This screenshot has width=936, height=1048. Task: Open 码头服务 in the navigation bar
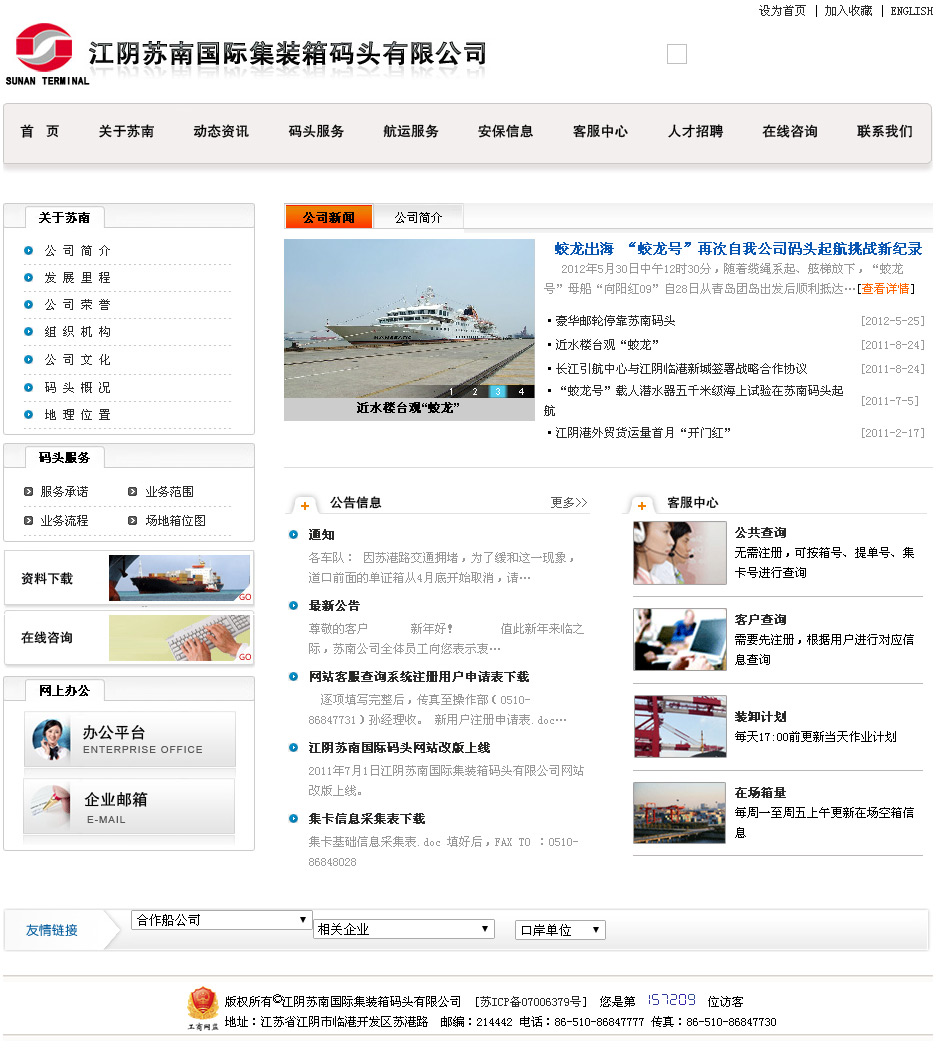316,132
